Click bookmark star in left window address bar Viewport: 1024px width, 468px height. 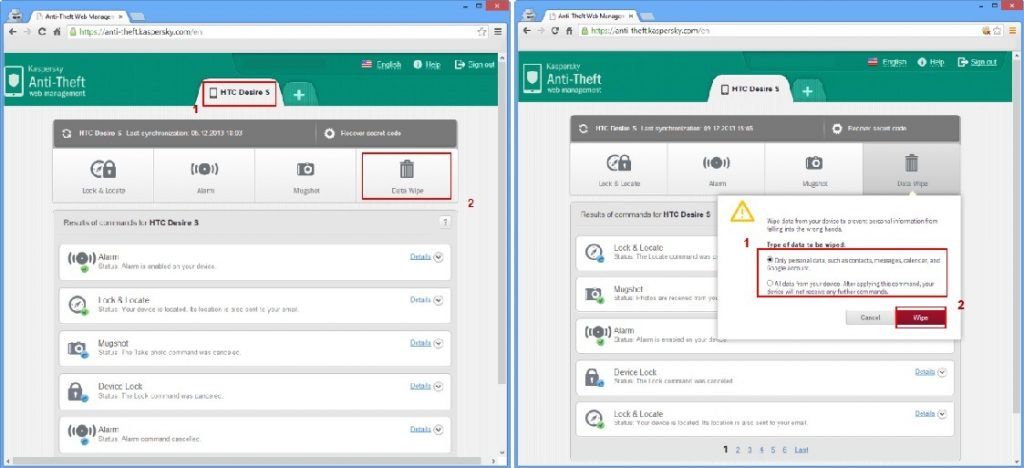481,31
